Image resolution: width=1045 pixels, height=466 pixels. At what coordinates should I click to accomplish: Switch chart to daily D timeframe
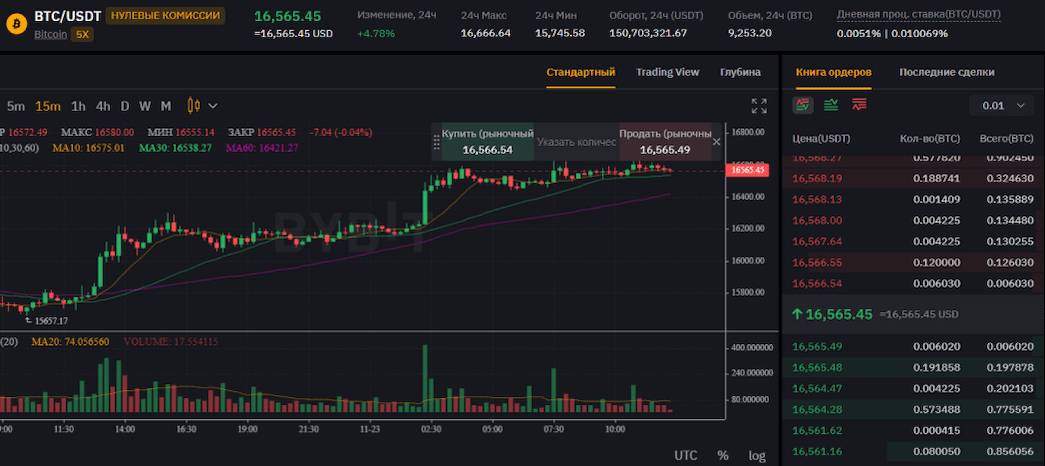pyautogui.click(x=125, y=105)
